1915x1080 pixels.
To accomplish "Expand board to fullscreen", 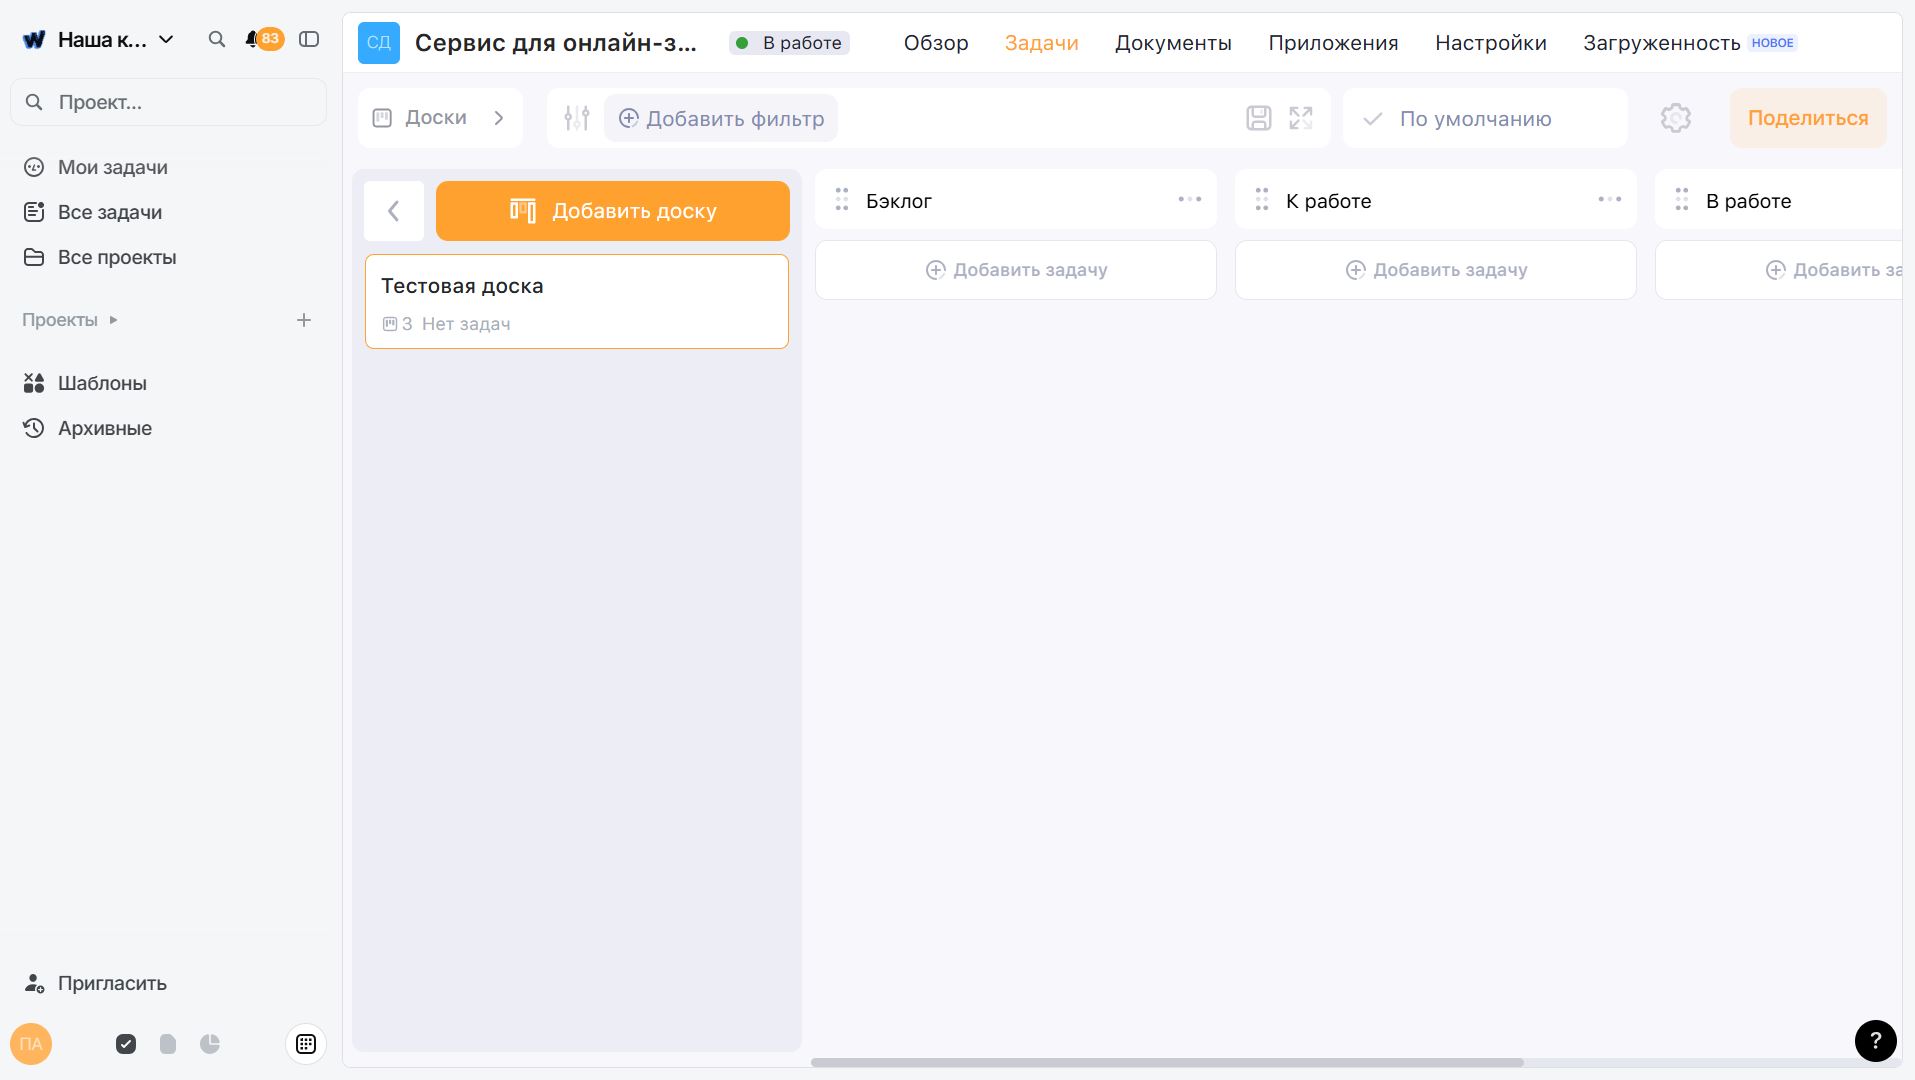I will 1301,118.
